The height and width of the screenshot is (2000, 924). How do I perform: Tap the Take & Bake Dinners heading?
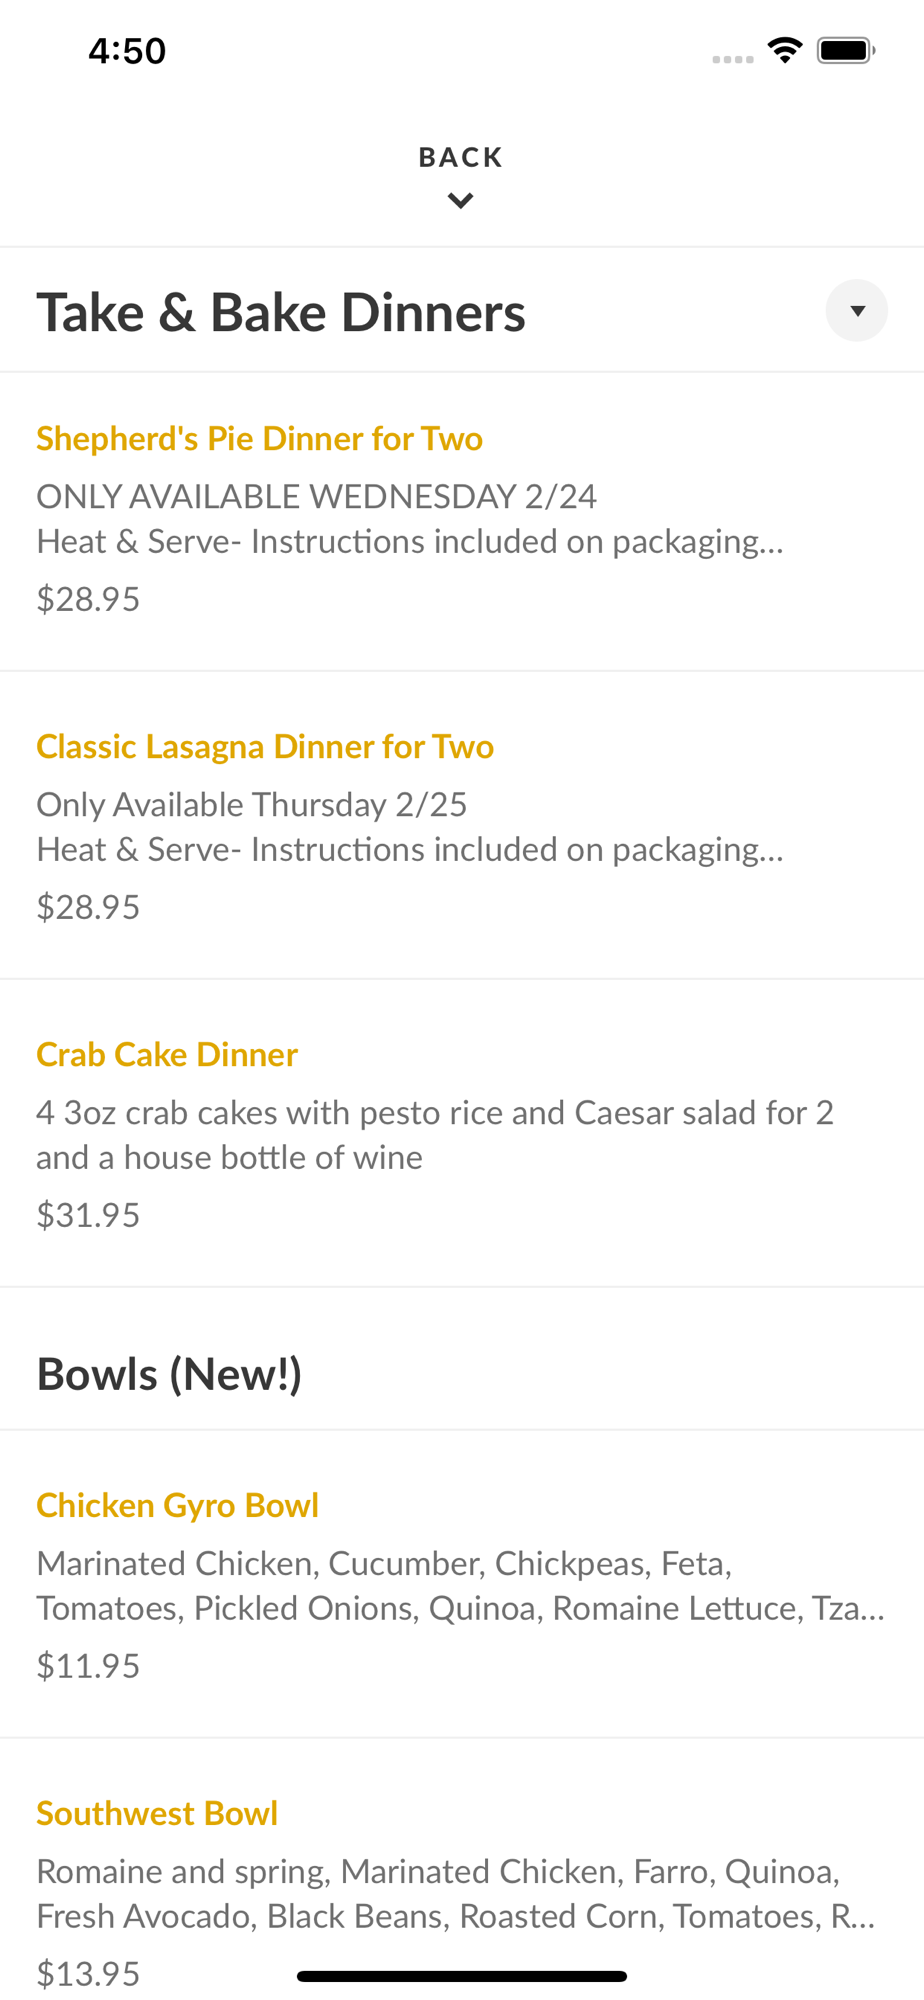tap(281, 313)
